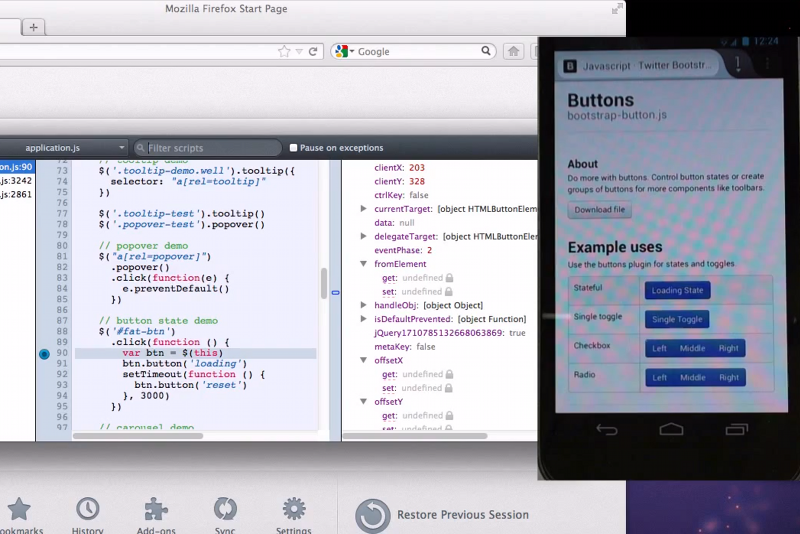Click the code pane vertical scrollbar thumb
The height and width of the screenshot is (534, 800).
pos(323,284)
